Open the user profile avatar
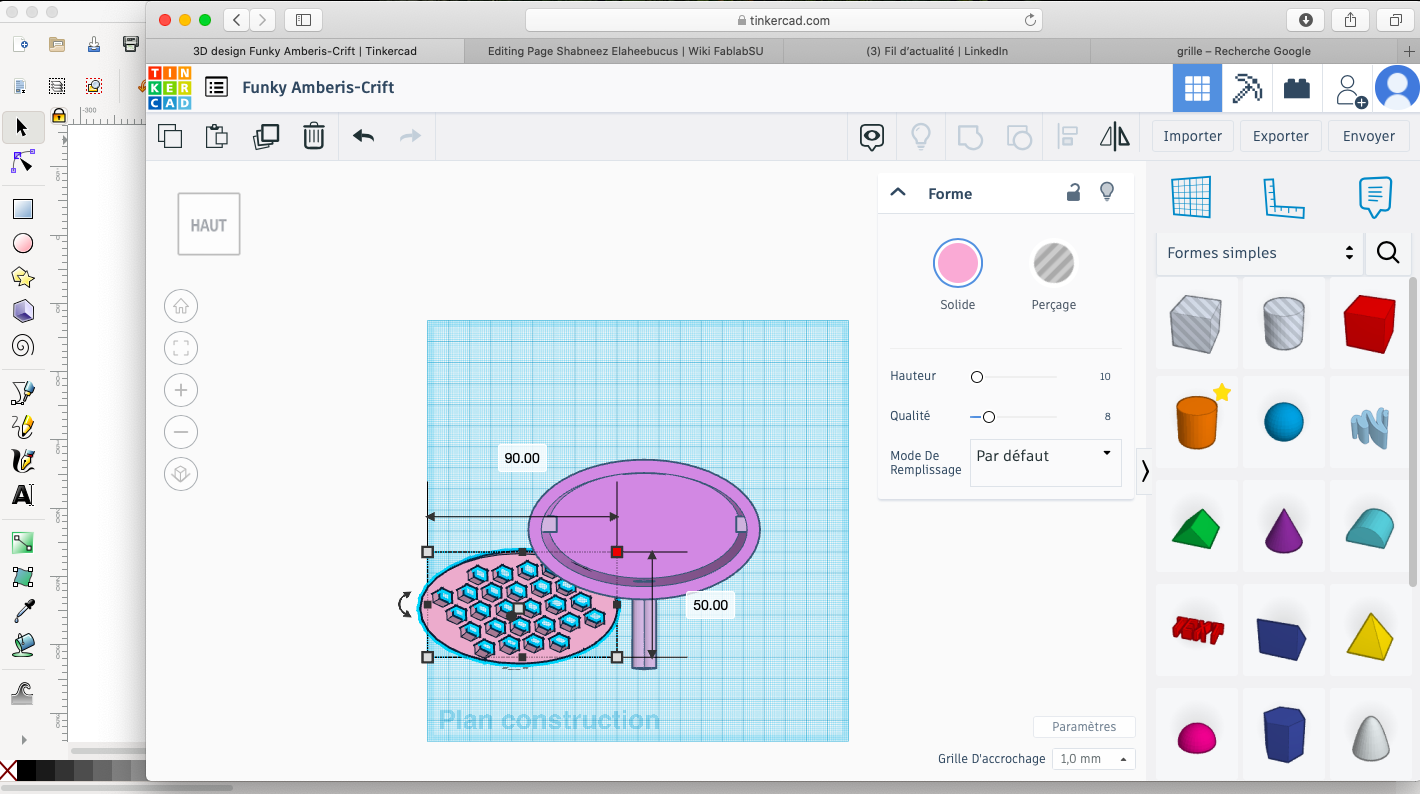This screenshot has height=794, width=1420. click(x=1397, y=88)
